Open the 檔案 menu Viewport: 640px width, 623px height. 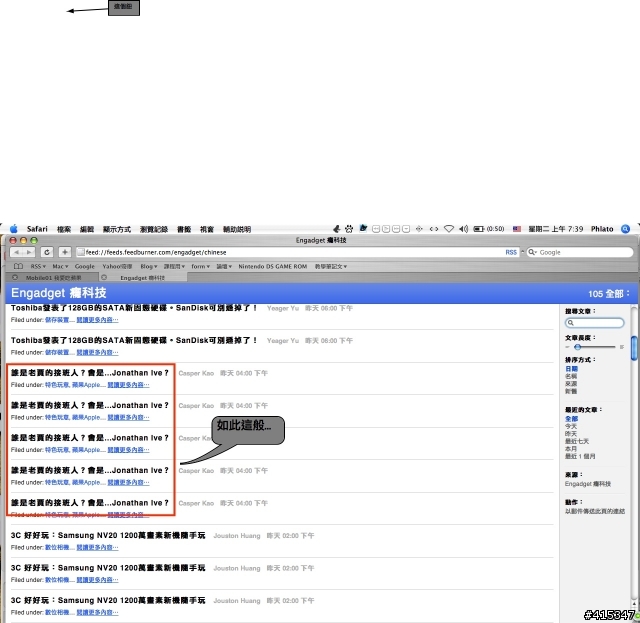64,229
